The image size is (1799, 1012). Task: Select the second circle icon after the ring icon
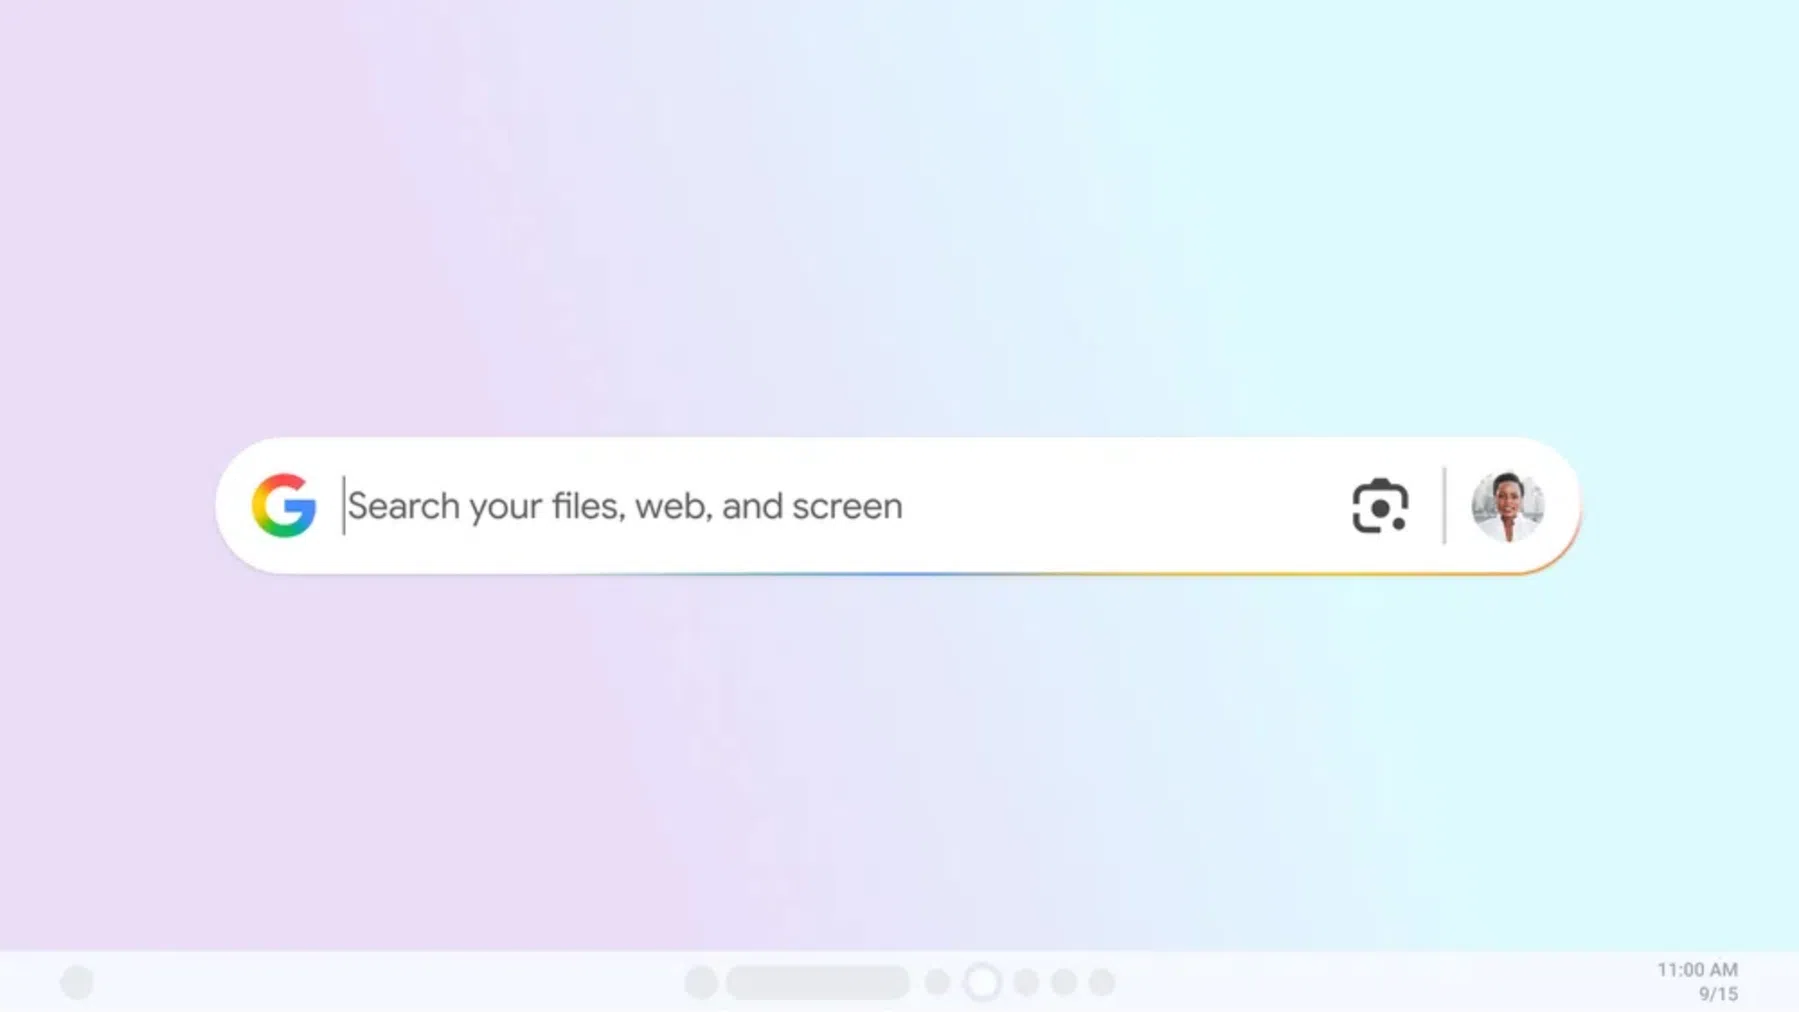coord(1064,983)
